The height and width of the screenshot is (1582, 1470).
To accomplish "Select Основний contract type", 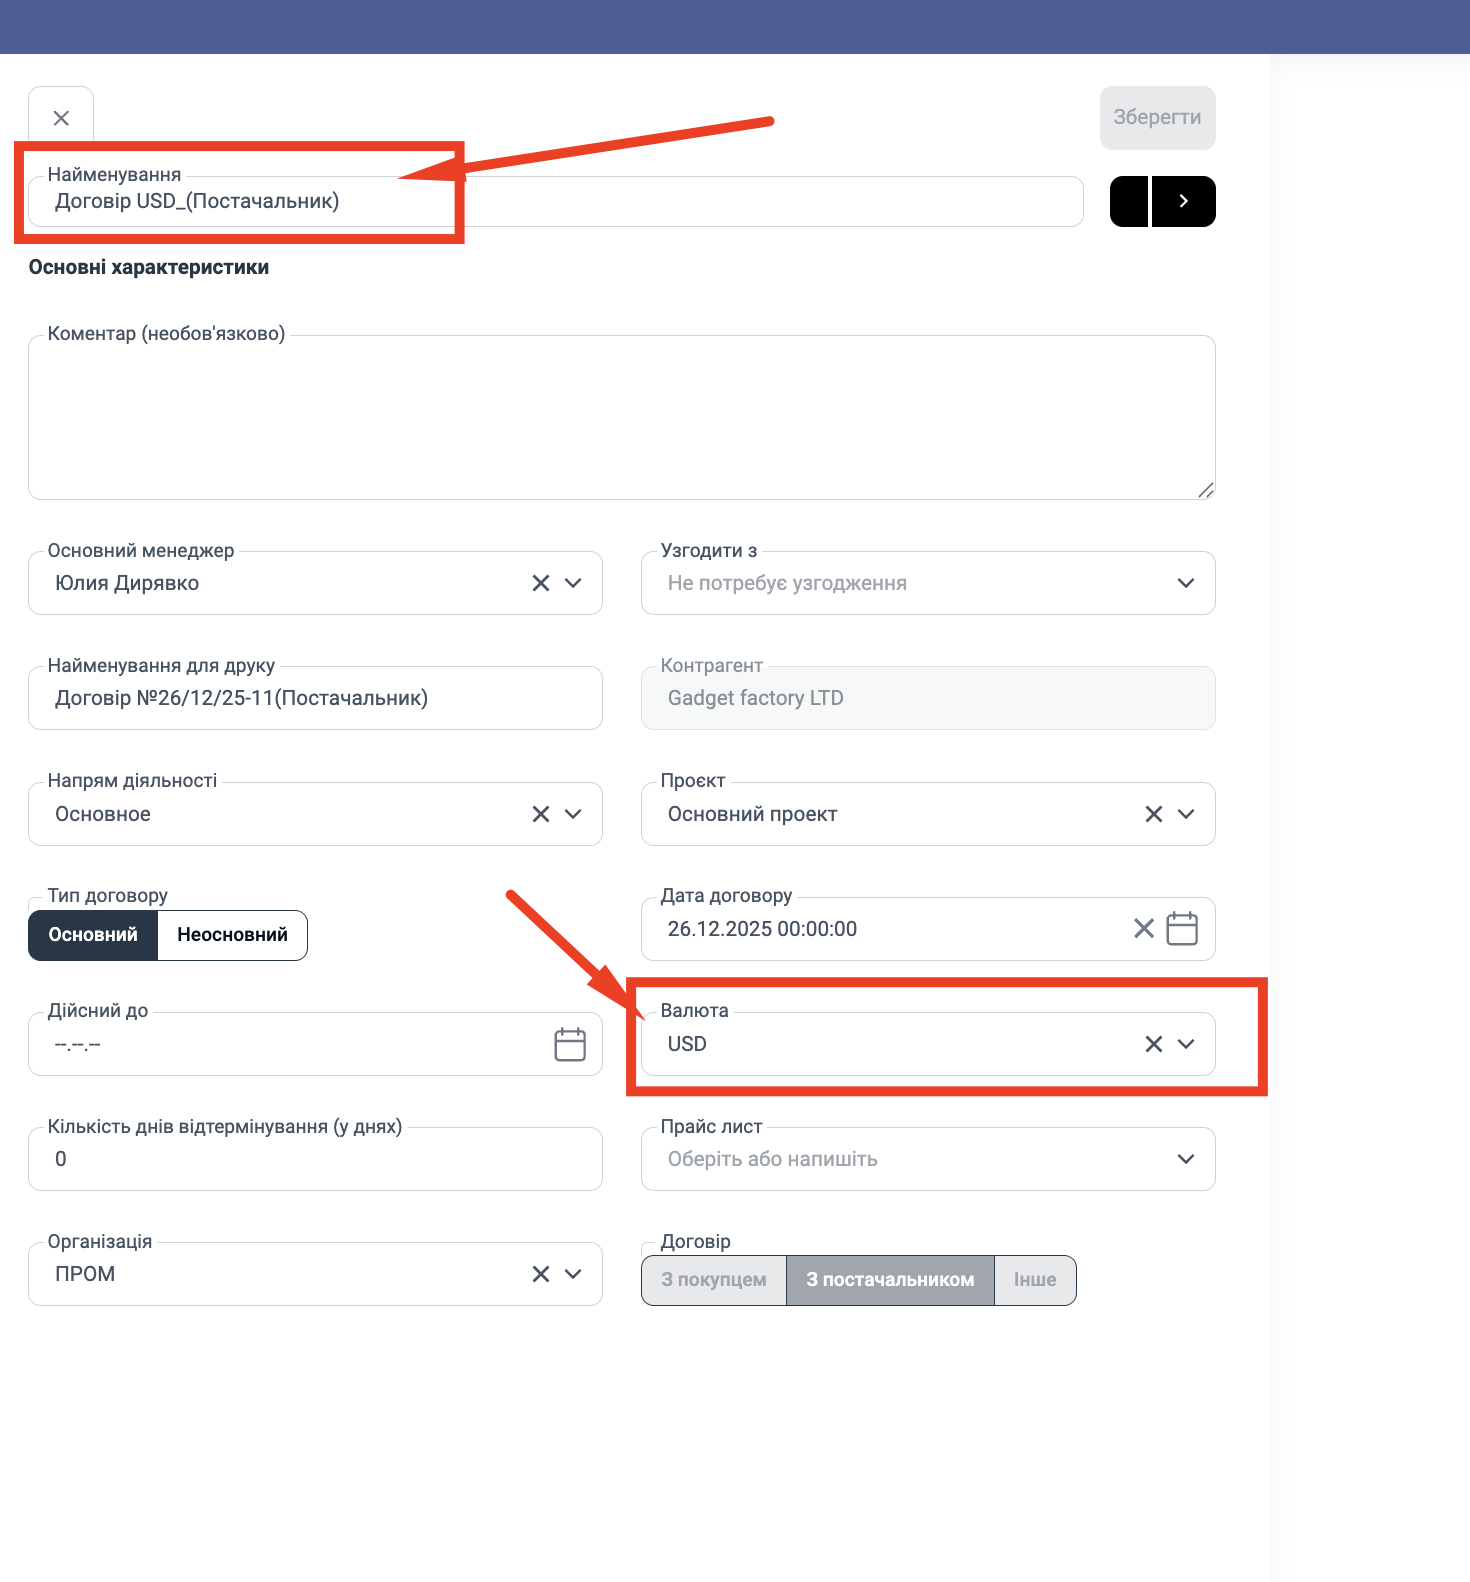I will 93,935.
